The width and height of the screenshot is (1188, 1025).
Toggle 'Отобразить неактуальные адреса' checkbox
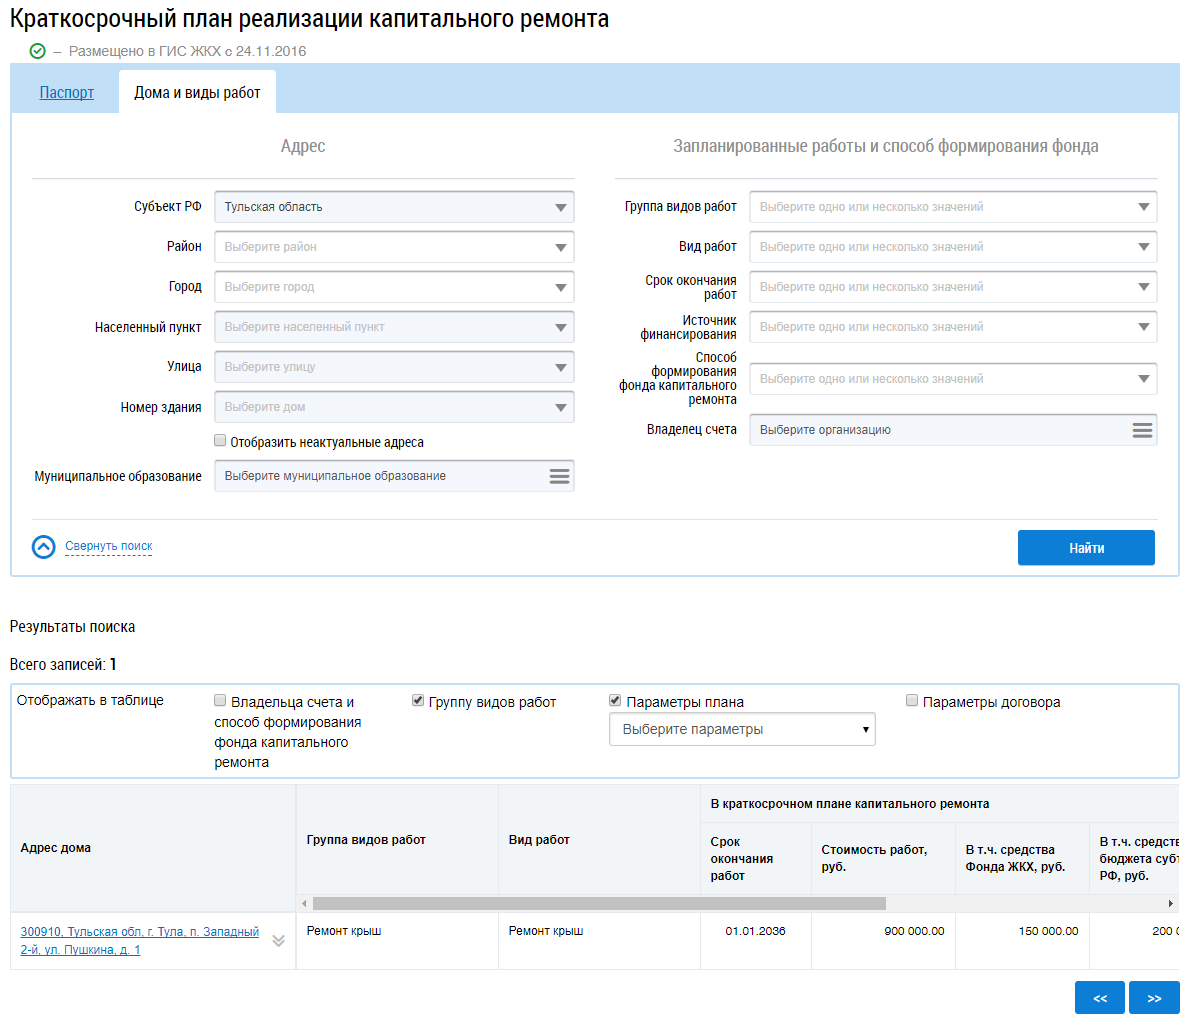[x=220, y=441]
